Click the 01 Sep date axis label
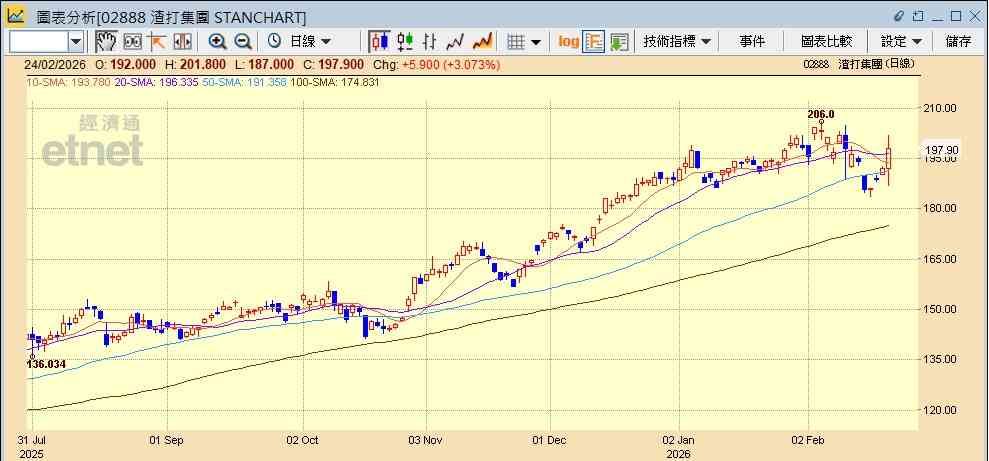Screen dimensions: 989x461 [x=165, y=440]
